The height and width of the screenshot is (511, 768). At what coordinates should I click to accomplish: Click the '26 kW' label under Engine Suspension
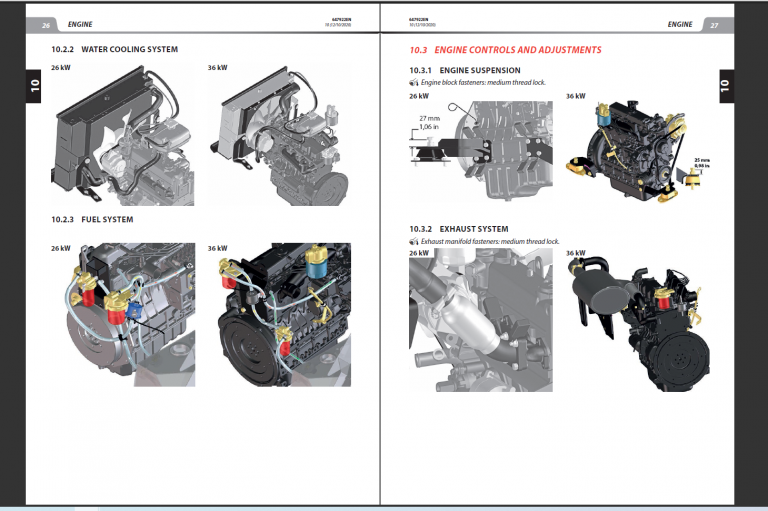click(419, 96)
